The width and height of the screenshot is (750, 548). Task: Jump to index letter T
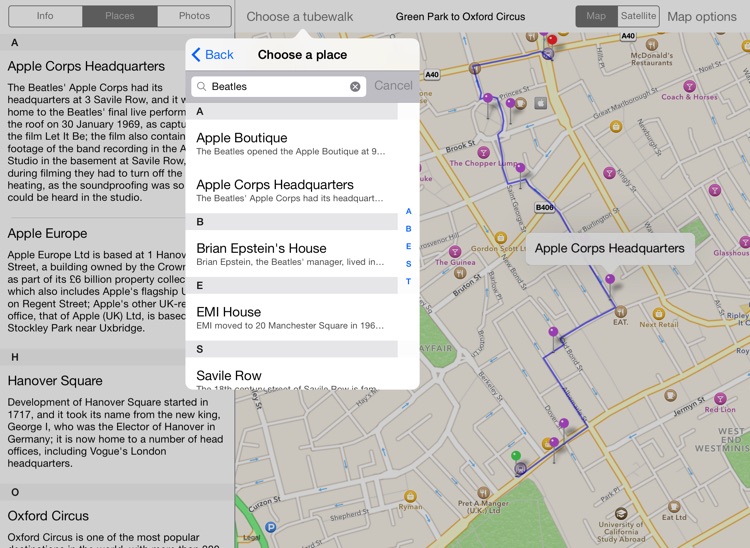[x=408, y=281]
